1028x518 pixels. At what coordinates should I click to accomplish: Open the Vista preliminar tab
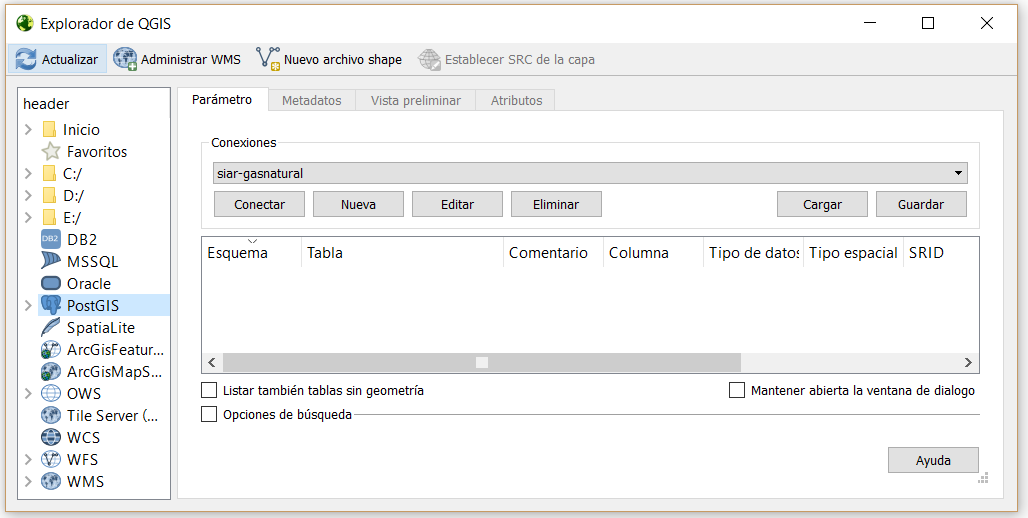click(416, 100)
